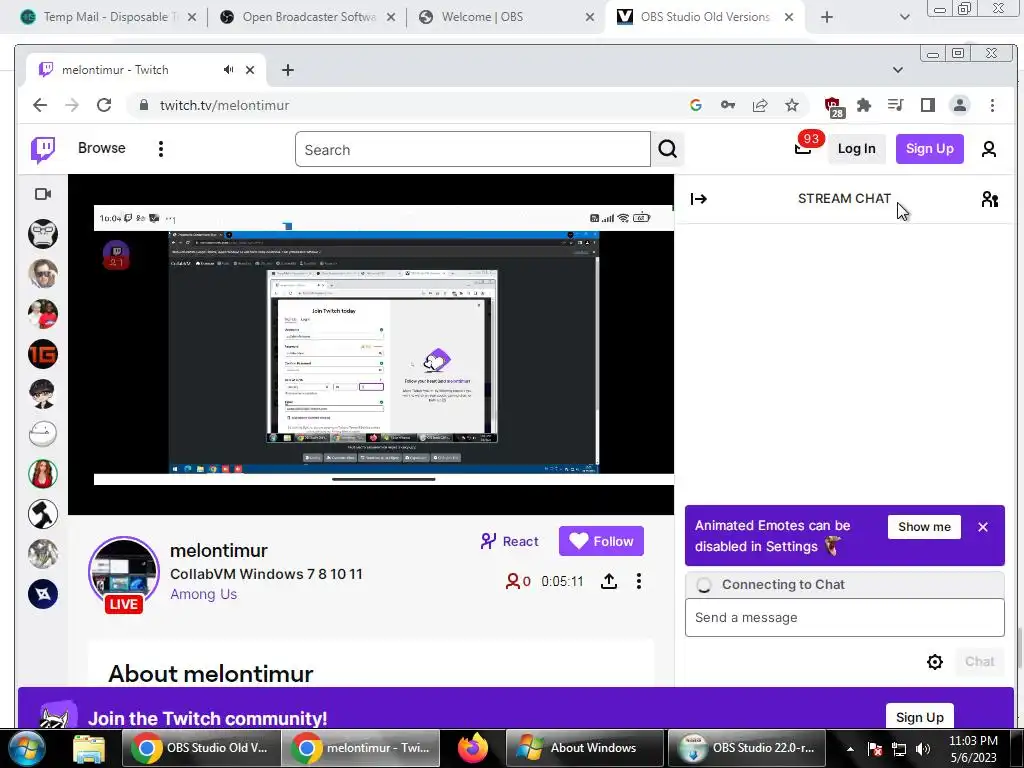
Task: Open the taskbar clock showing 11:03 PM
Action: (973, 749)
